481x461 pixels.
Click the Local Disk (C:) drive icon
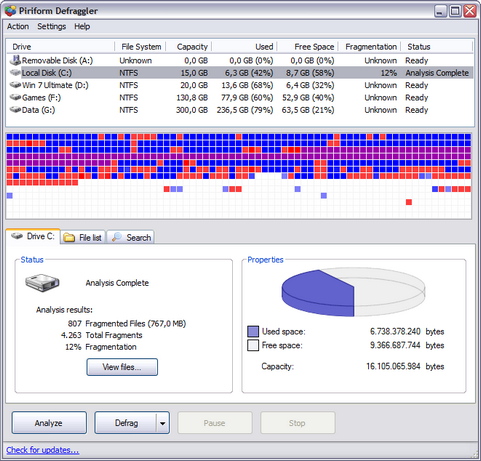[x=15, y=73]
